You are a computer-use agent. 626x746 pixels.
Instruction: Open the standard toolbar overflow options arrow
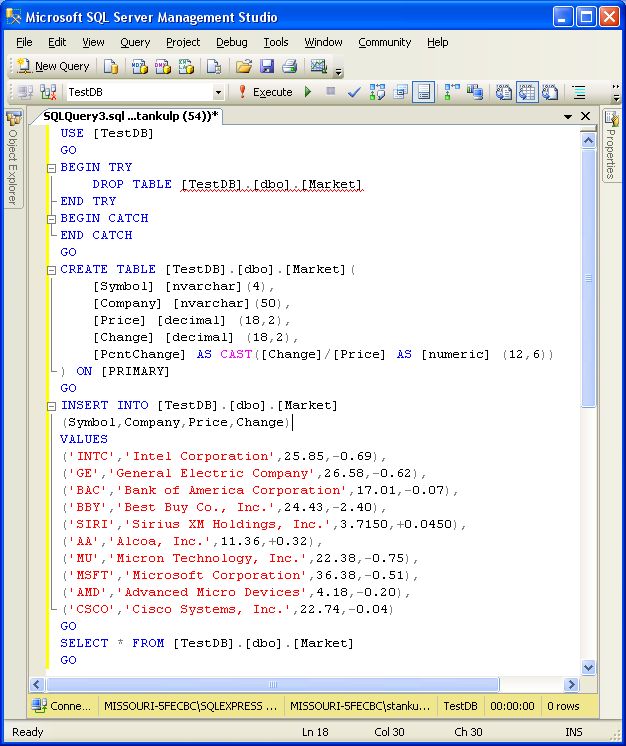click(338, 71)
